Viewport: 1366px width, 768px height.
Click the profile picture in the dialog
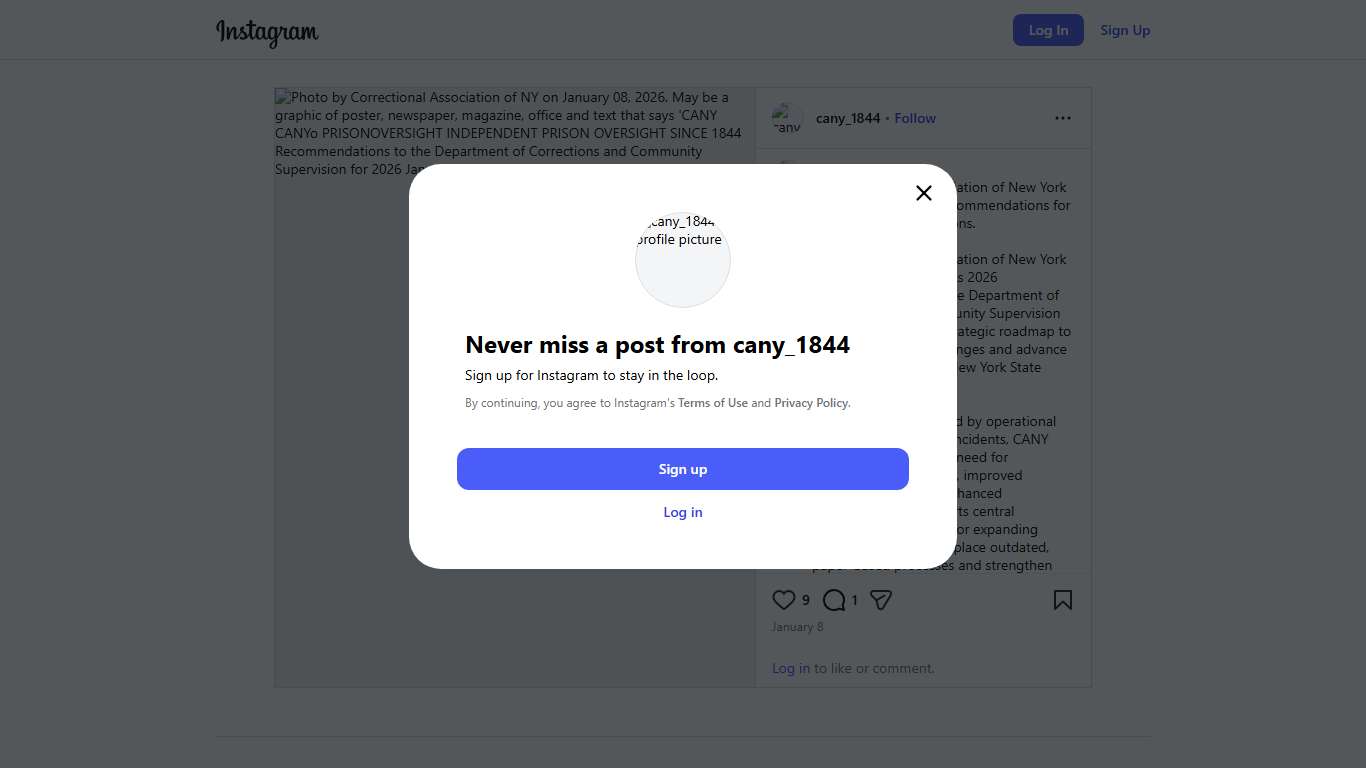[x=683, y=259]
